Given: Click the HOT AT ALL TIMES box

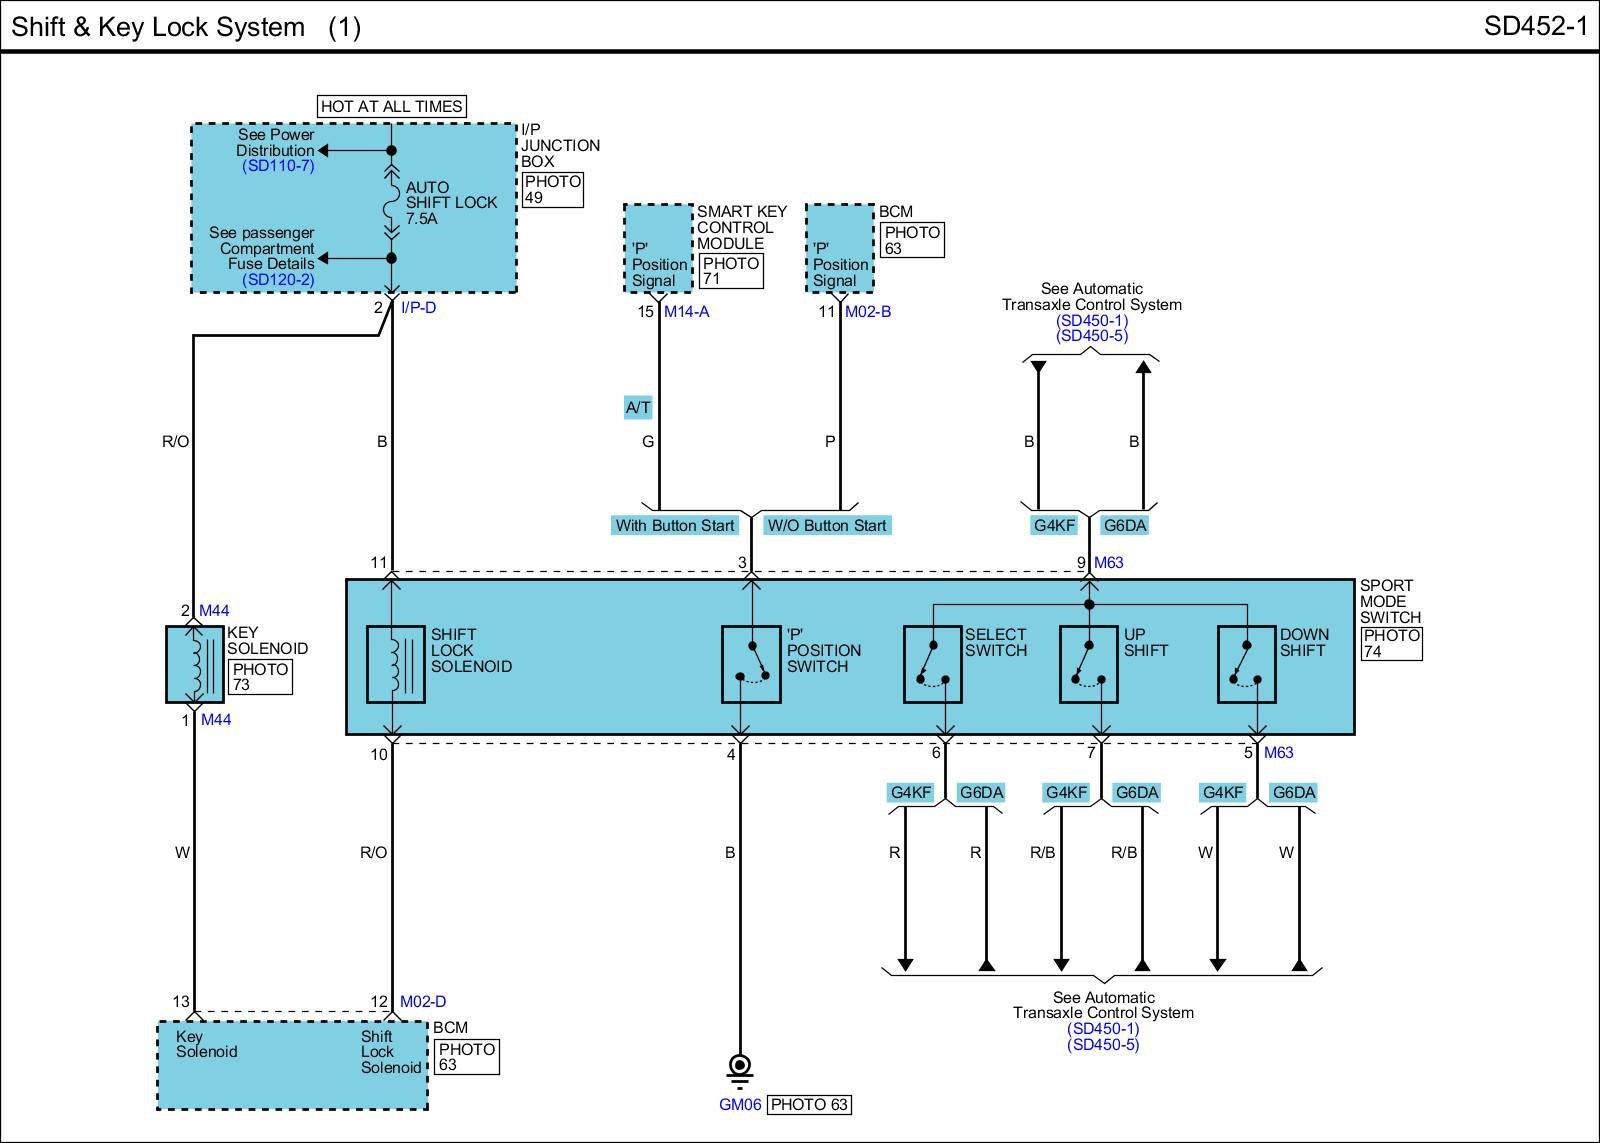Looking at the screenshot, I should [392, 106].
